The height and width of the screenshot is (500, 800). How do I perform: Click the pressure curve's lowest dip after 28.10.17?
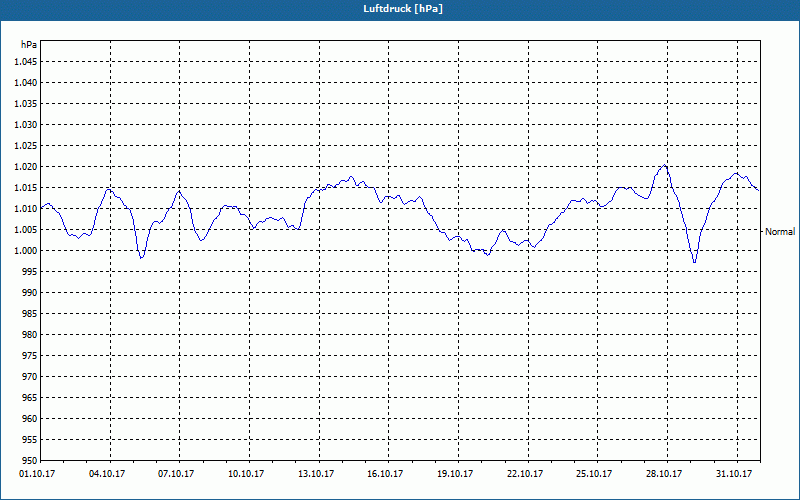(694, 262)
